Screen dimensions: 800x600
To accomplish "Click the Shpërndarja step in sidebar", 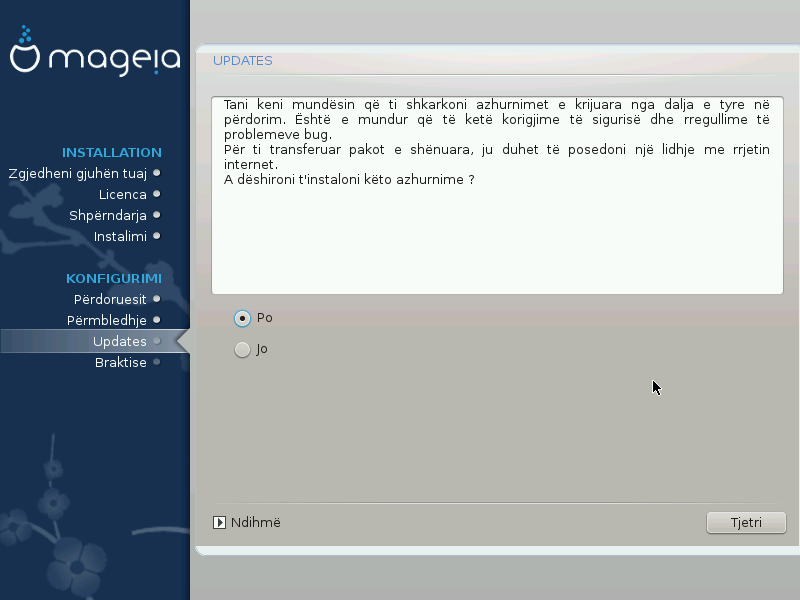I will coord(108,216).
